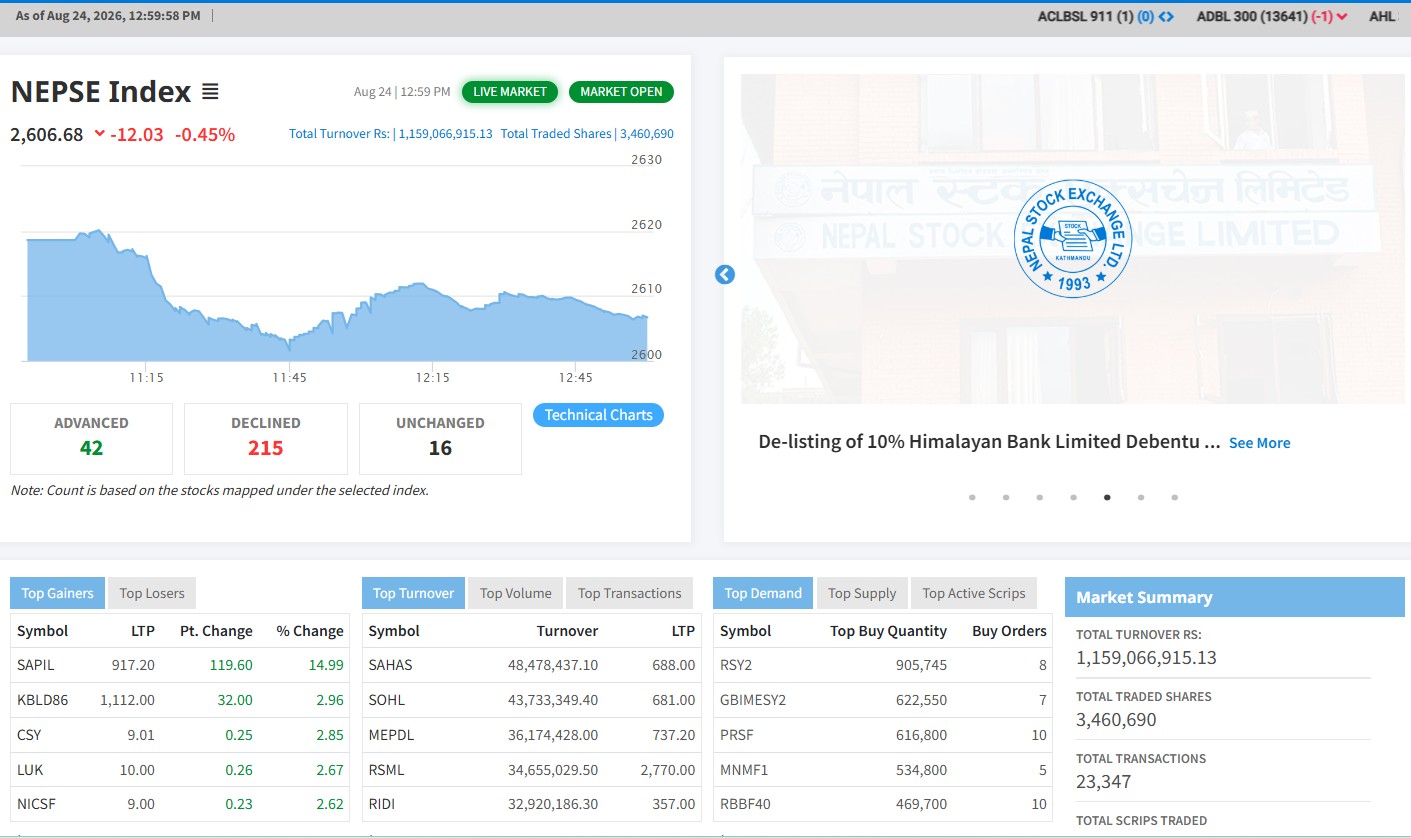1411x838 pixels.
Task: Click the Turnover column header
Action: click(567, 631)
